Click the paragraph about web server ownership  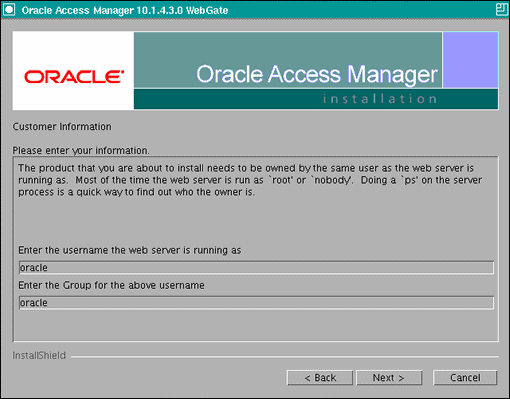250,180
